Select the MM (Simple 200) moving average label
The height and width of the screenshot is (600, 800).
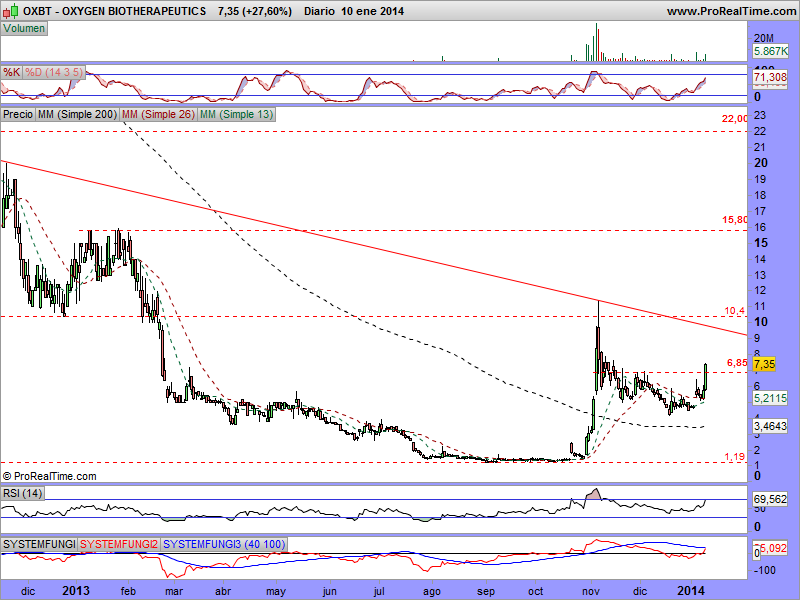pyautogui.click(x=78, y=114)
